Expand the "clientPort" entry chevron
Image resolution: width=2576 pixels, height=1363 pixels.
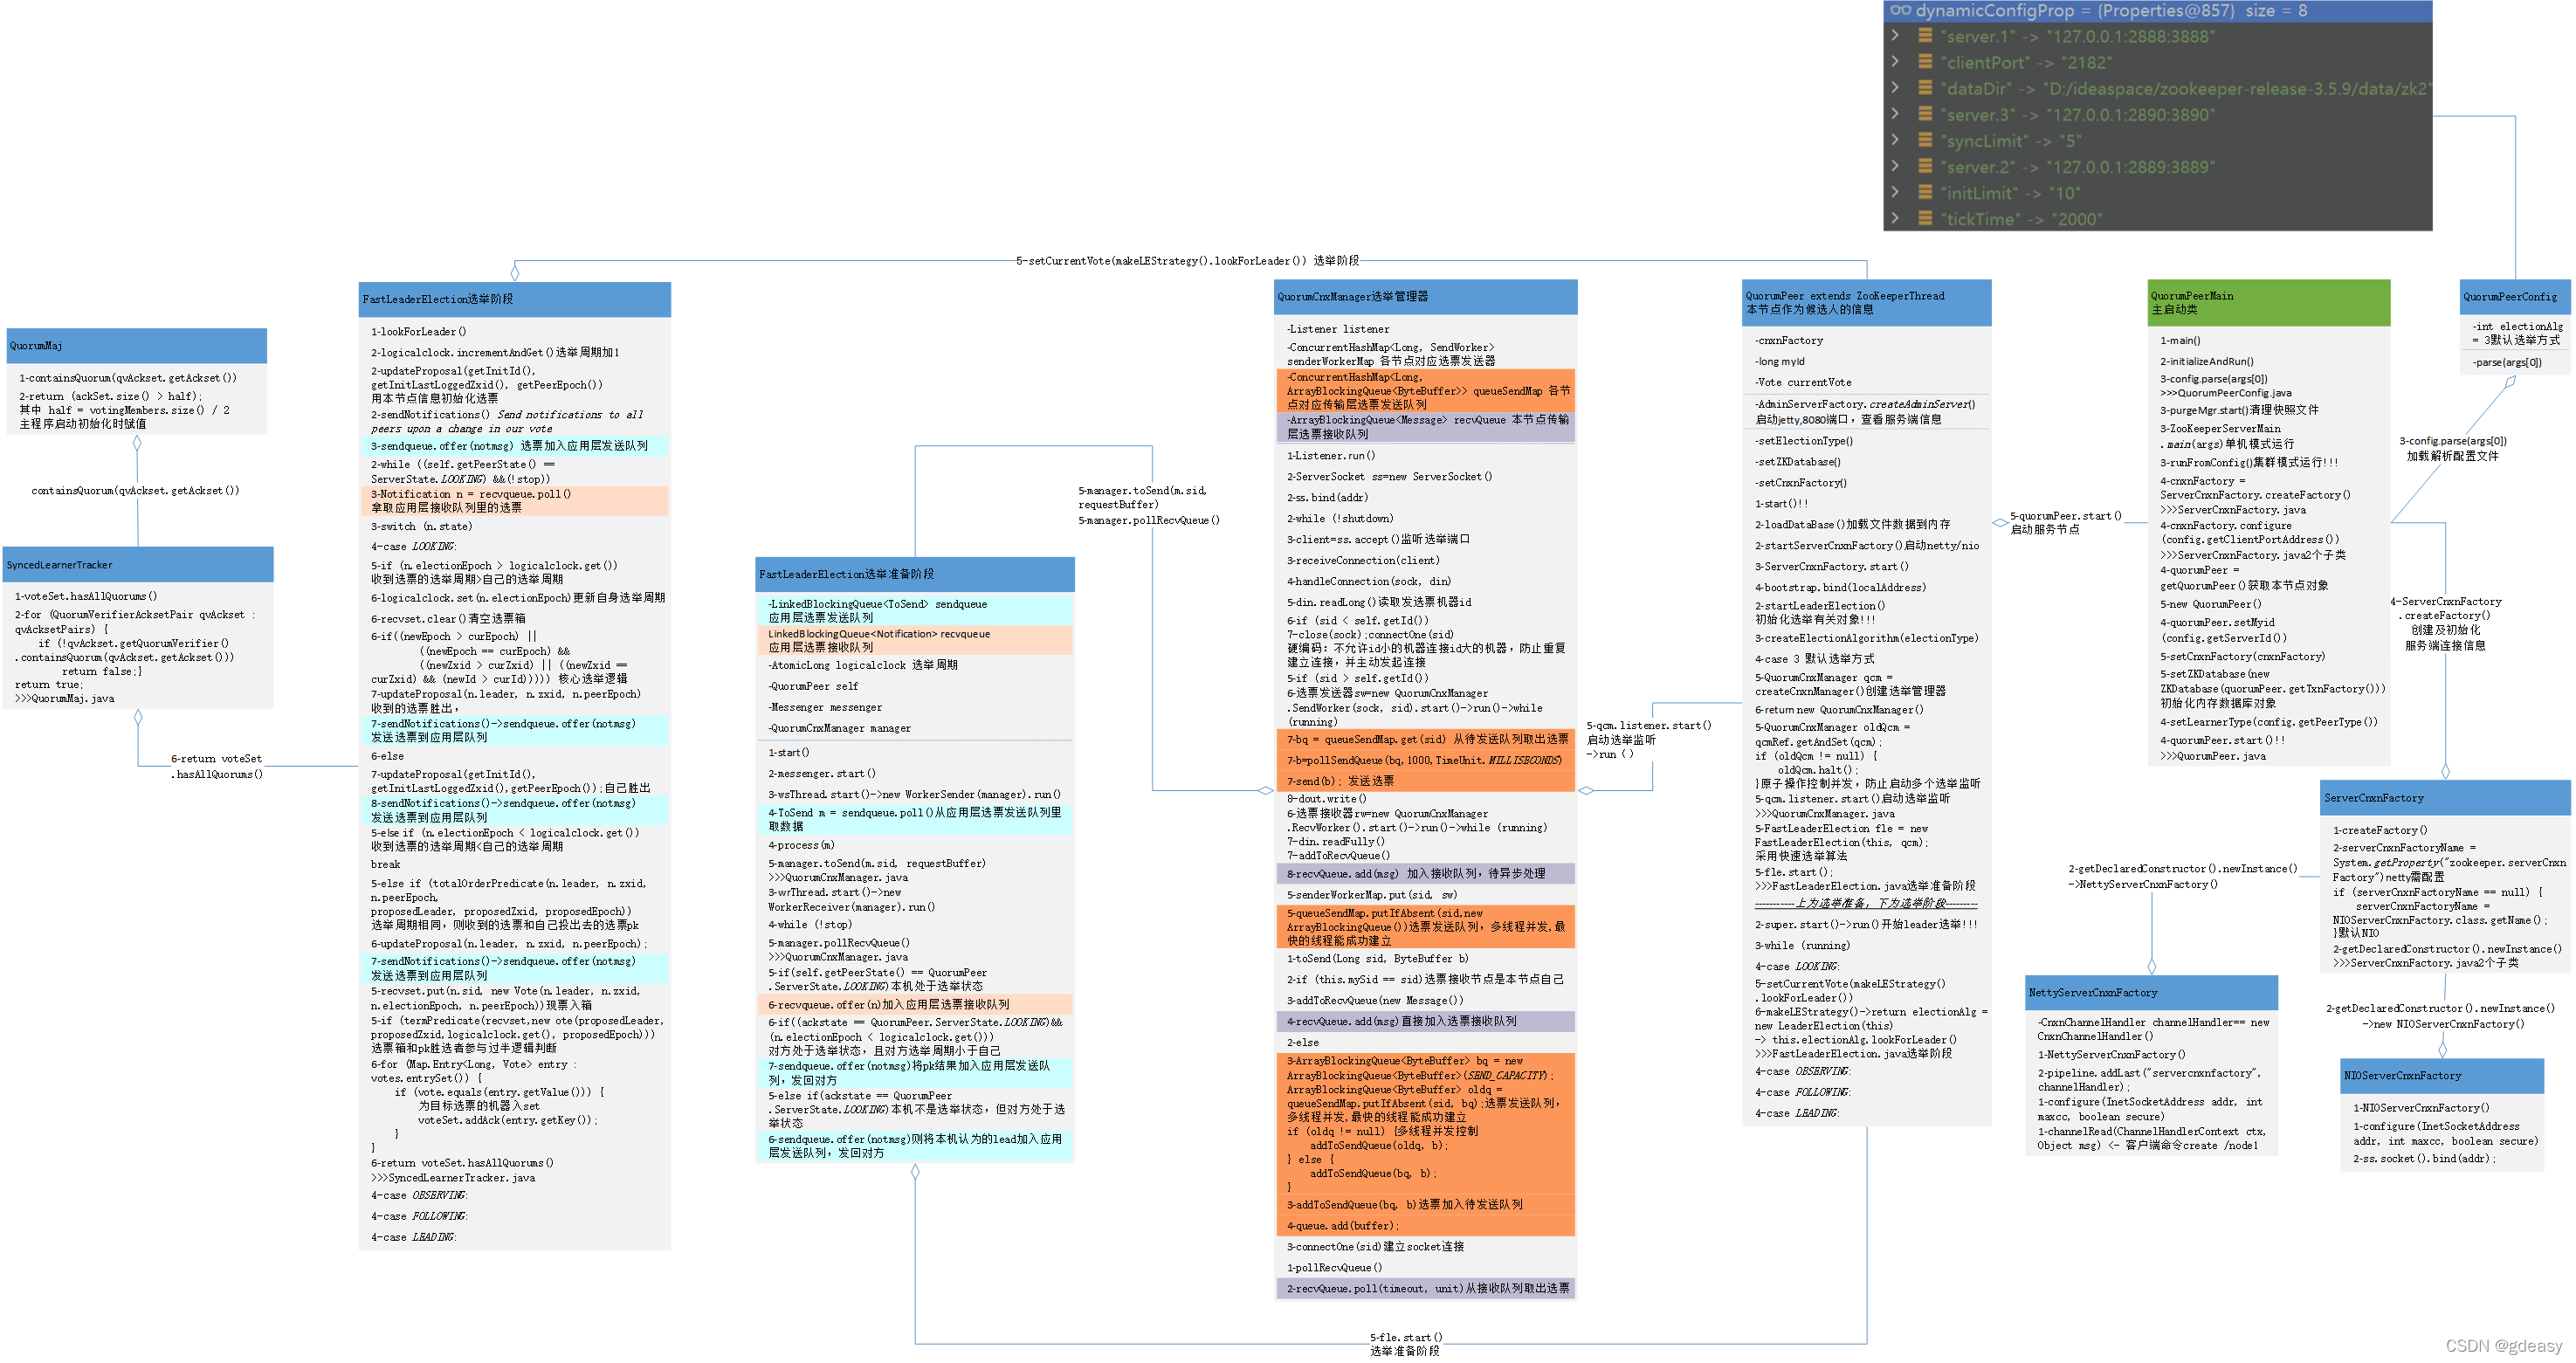(x=1895, y=62)
